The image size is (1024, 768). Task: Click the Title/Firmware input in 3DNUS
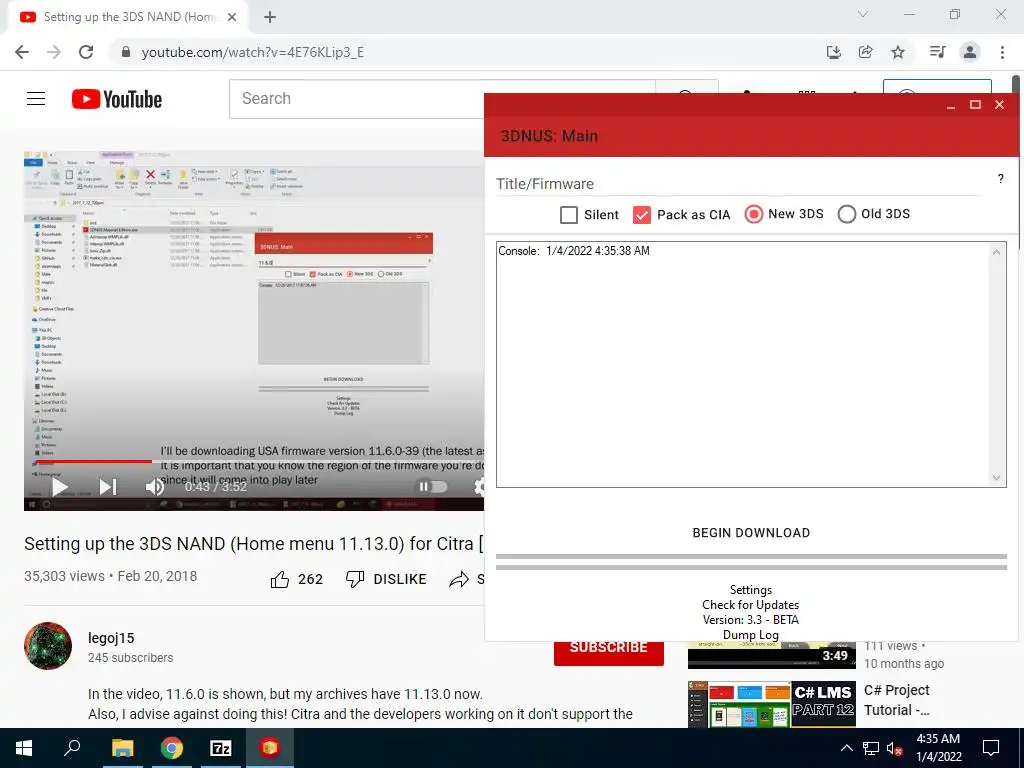click(x=737, y=184)
